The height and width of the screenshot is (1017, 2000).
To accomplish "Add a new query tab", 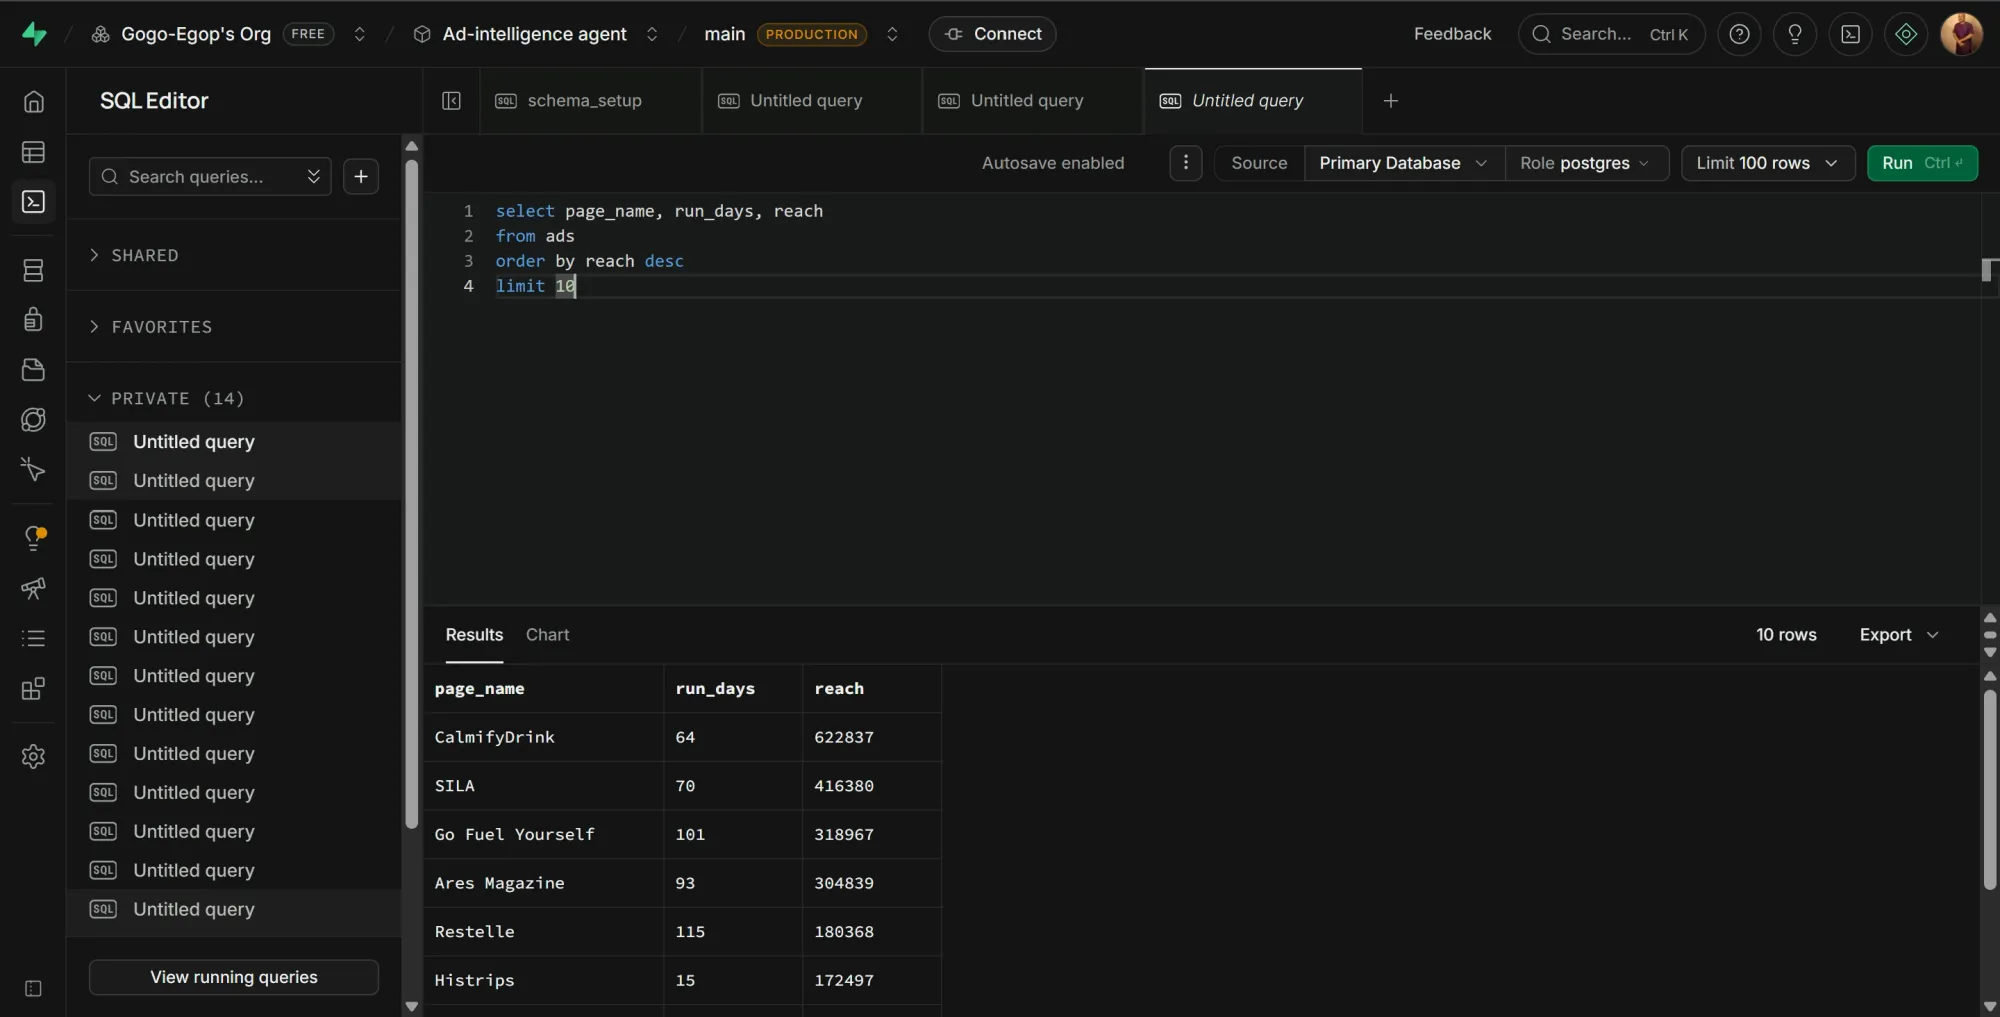I will [1390, 101].
